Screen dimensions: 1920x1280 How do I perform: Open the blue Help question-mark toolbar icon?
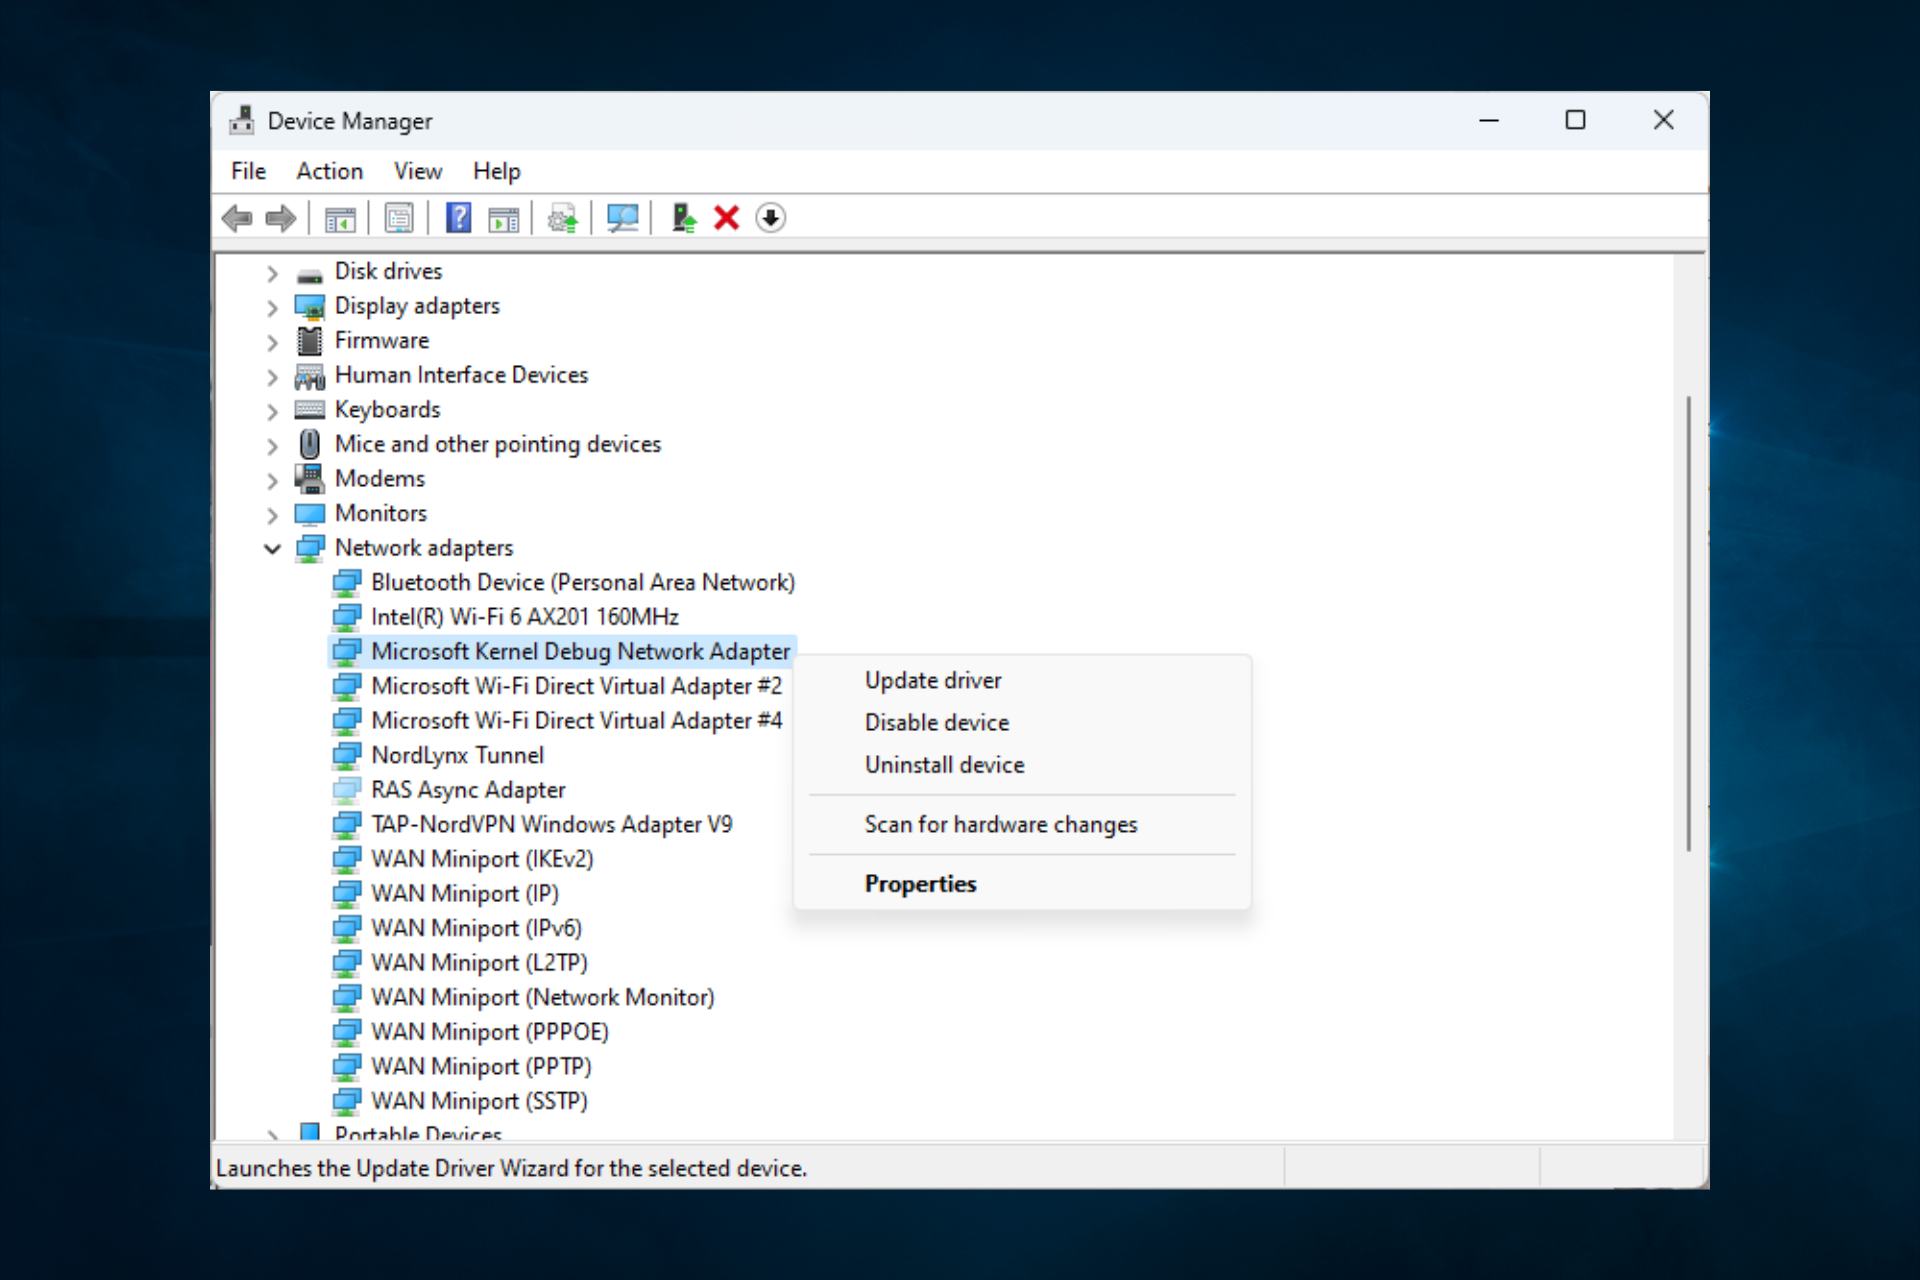(458, 218)
